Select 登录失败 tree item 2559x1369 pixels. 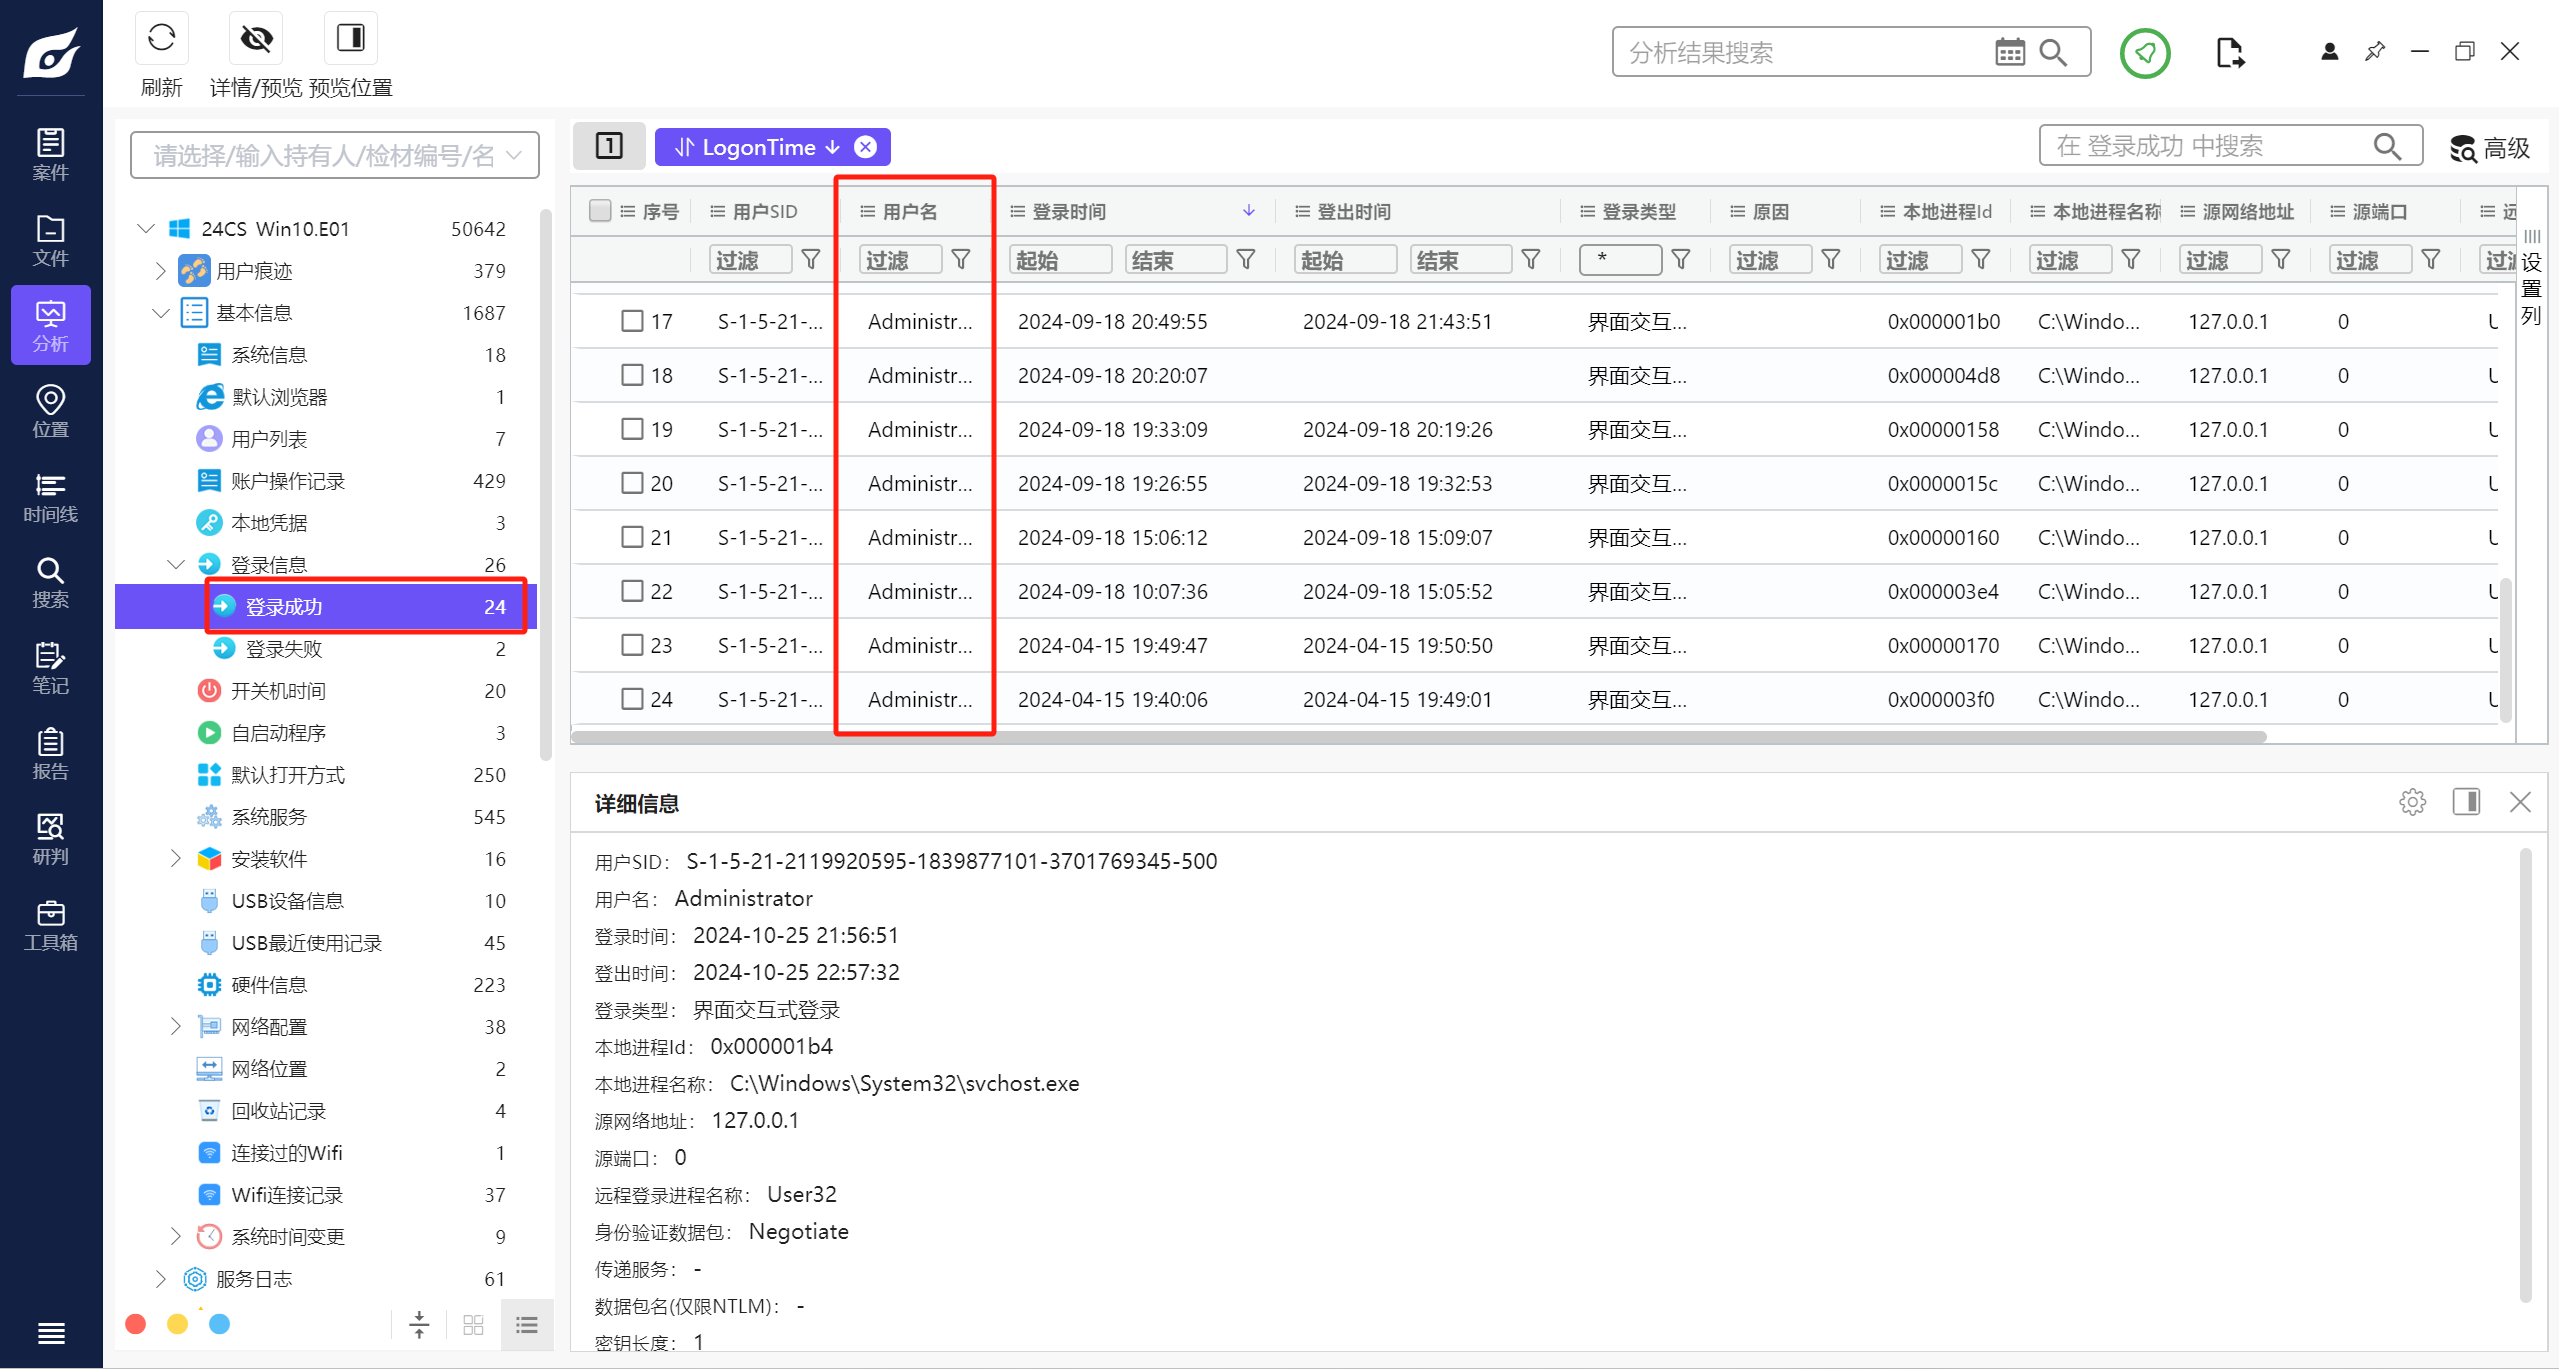(x=284, y=649)
